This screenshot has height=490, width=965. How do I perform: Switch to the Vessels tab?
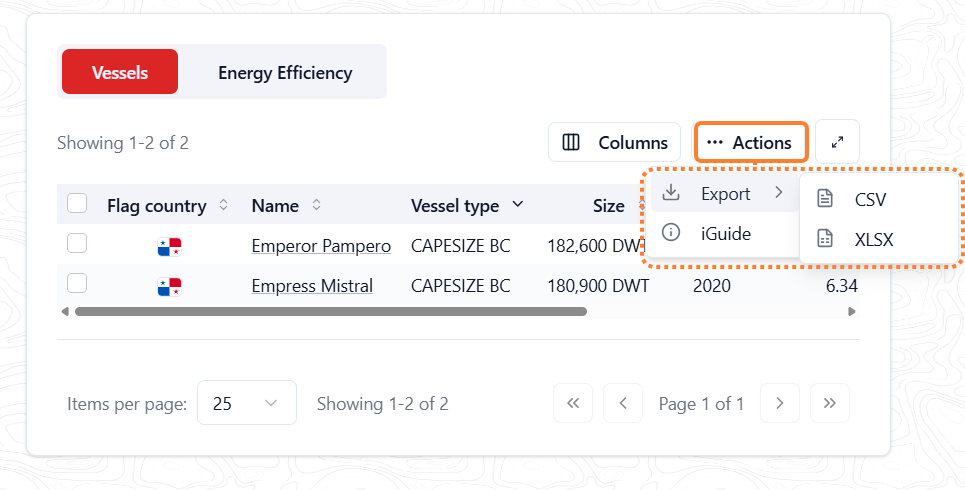coord(120,72)
